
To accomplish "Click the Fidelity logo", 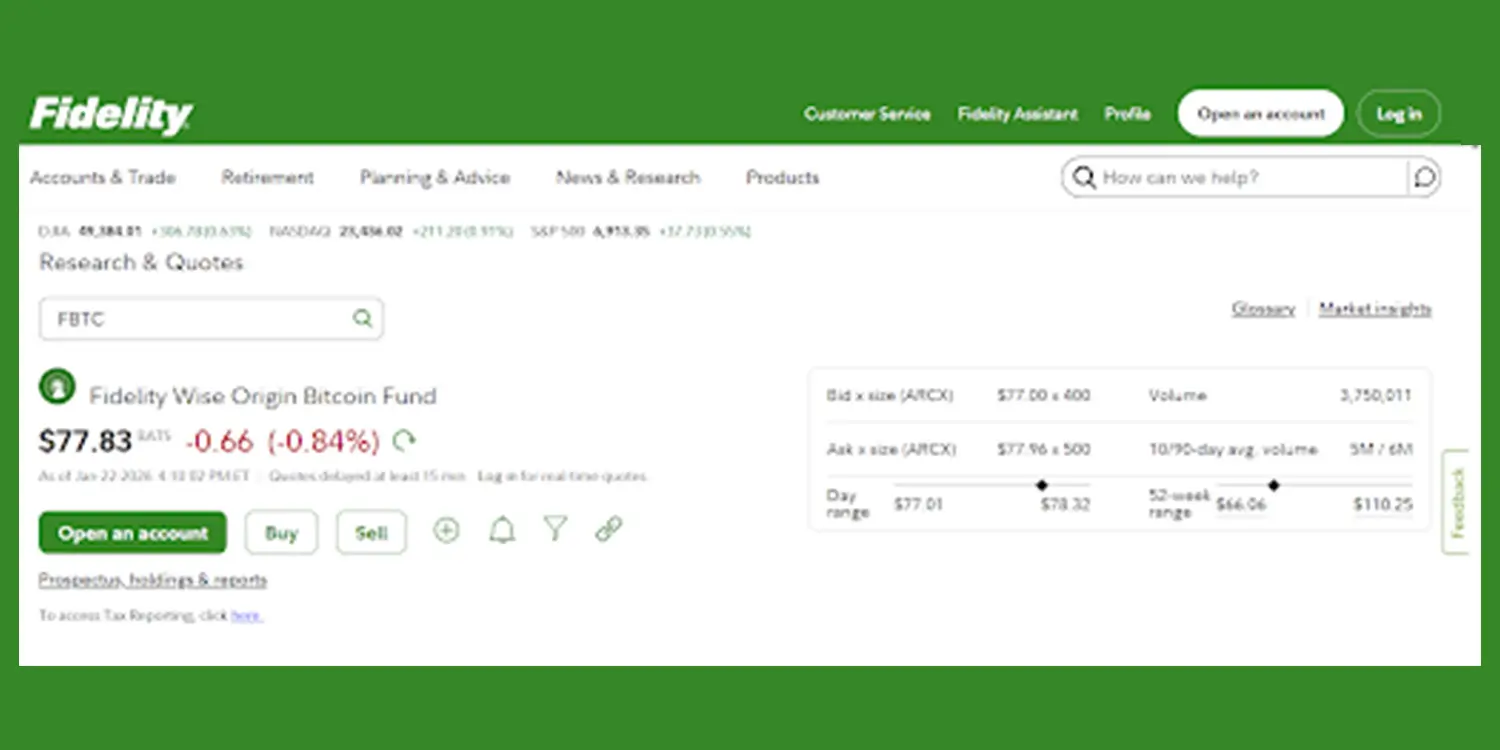I will tap(111, 115).
